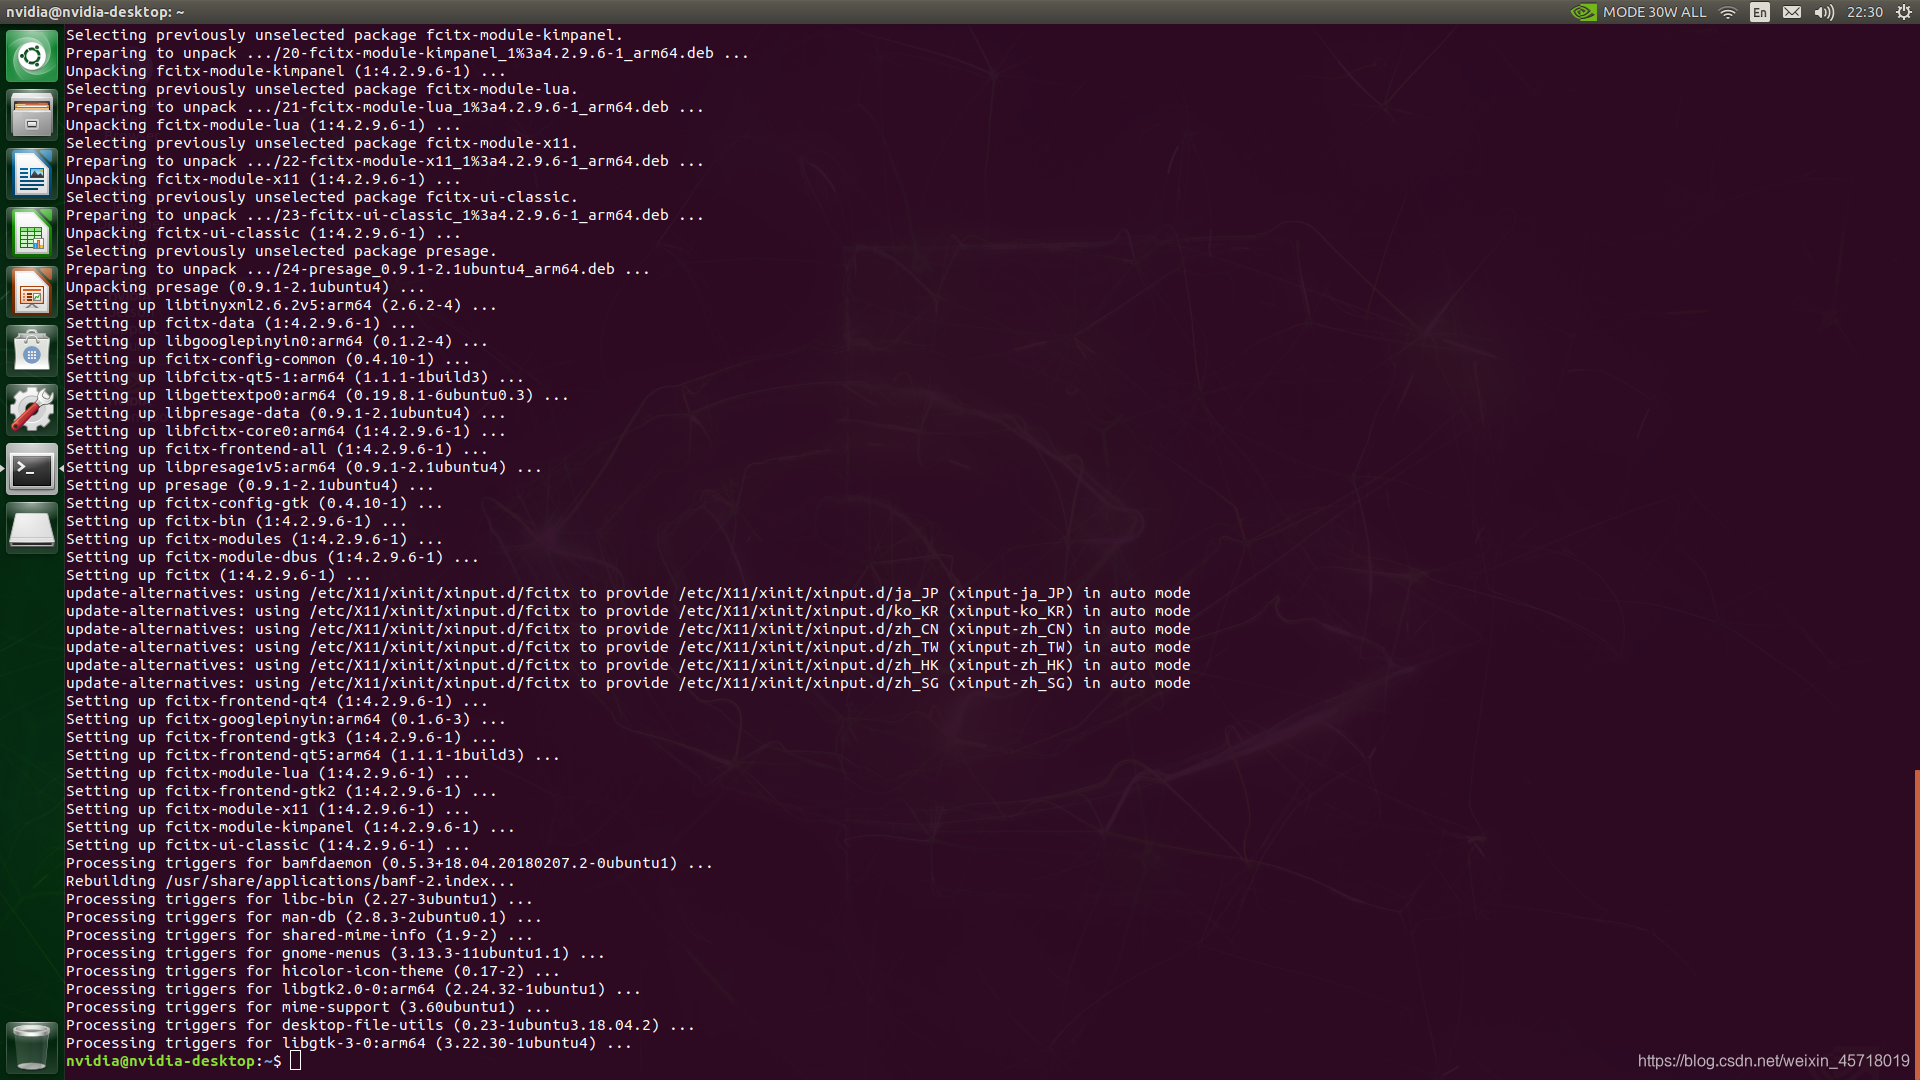
Task: Click 'Setting up libgooglepinyin0:arm64' line
Action: [276, 341]
